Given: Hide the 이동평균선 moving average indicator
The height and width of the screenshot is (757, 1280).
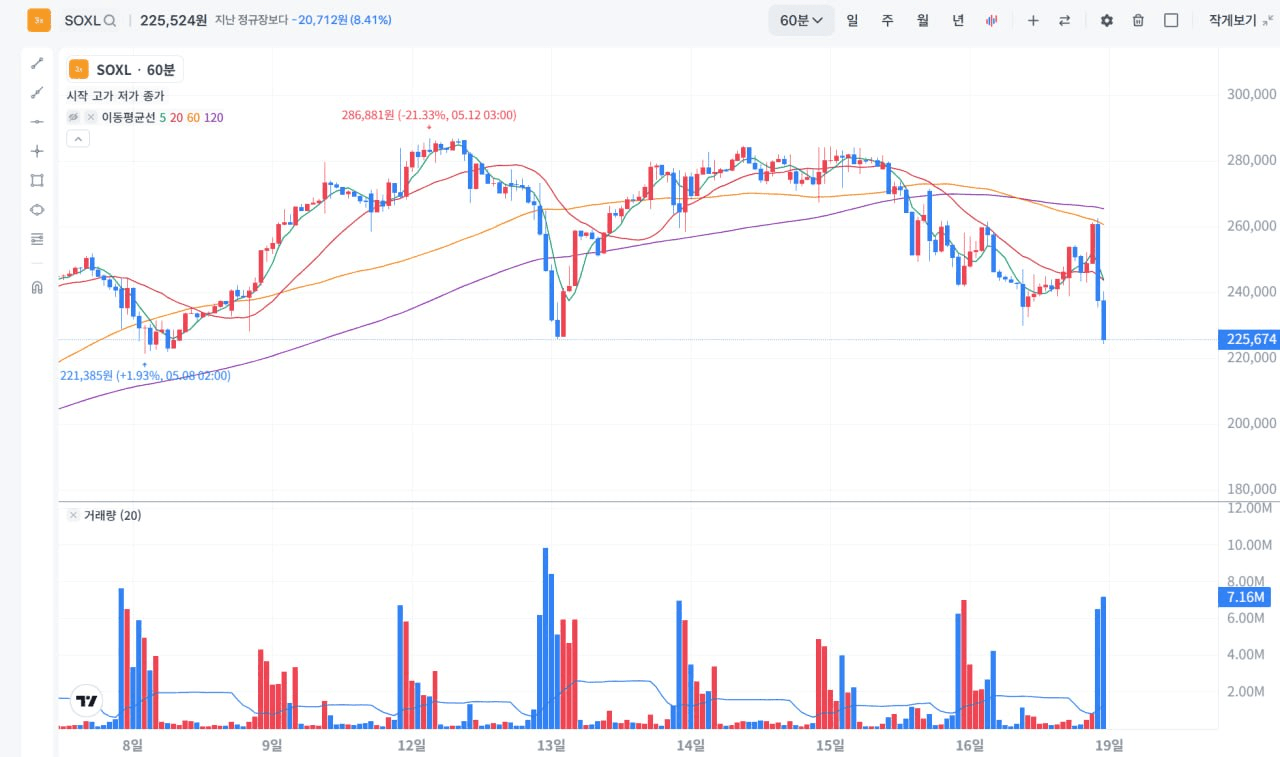Looking at the screenshot, I should point(73,117).
